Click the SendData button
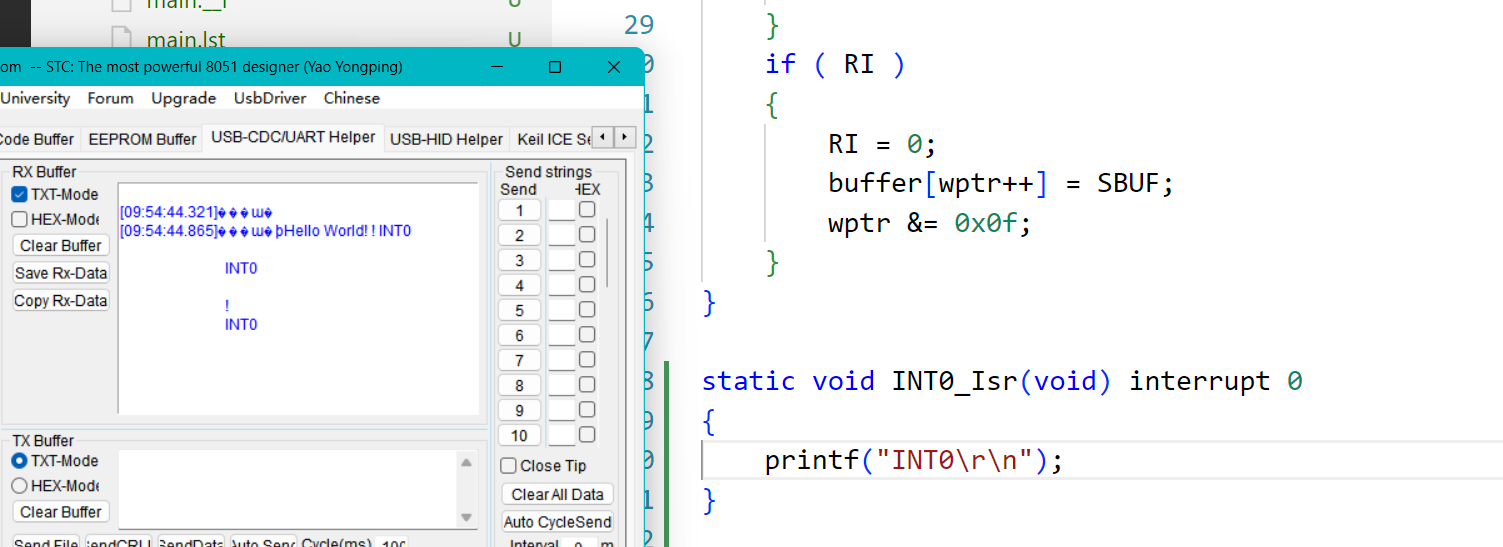 click(191, 543)
